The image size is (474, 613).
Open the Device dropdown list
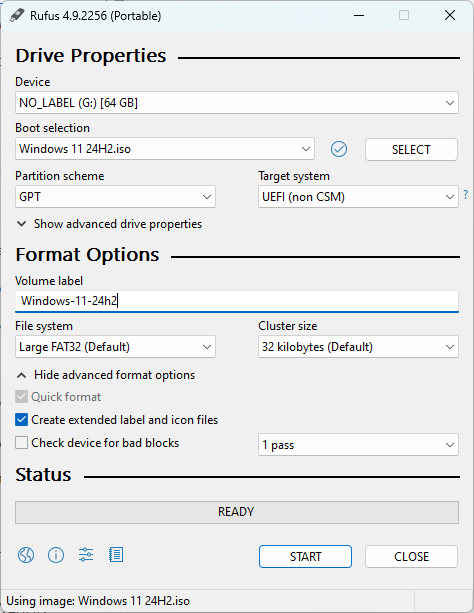pyautogui.click(x=237, y=103)
